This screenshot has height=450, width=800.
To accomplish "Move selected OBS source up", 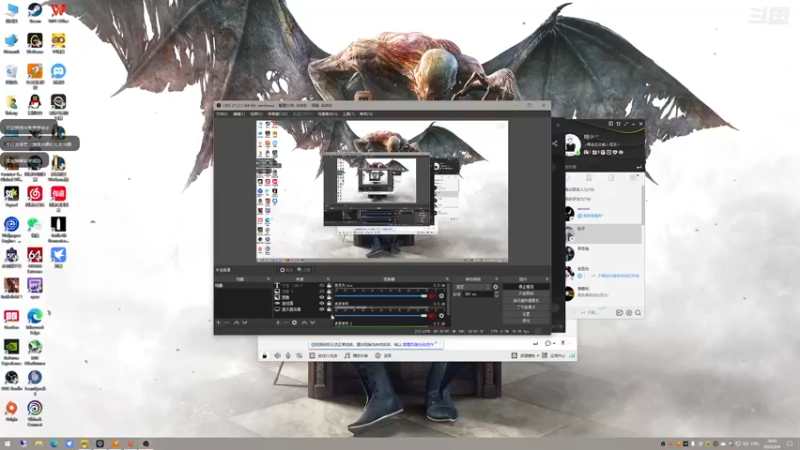I will (x=305, y=322).
